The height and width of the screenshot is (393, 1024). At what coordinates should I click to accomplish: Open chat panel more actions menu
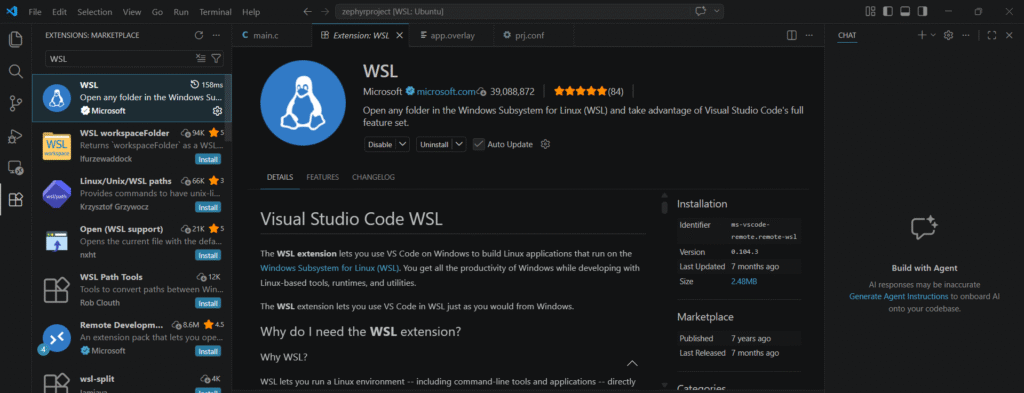click(x=966, y=35)
